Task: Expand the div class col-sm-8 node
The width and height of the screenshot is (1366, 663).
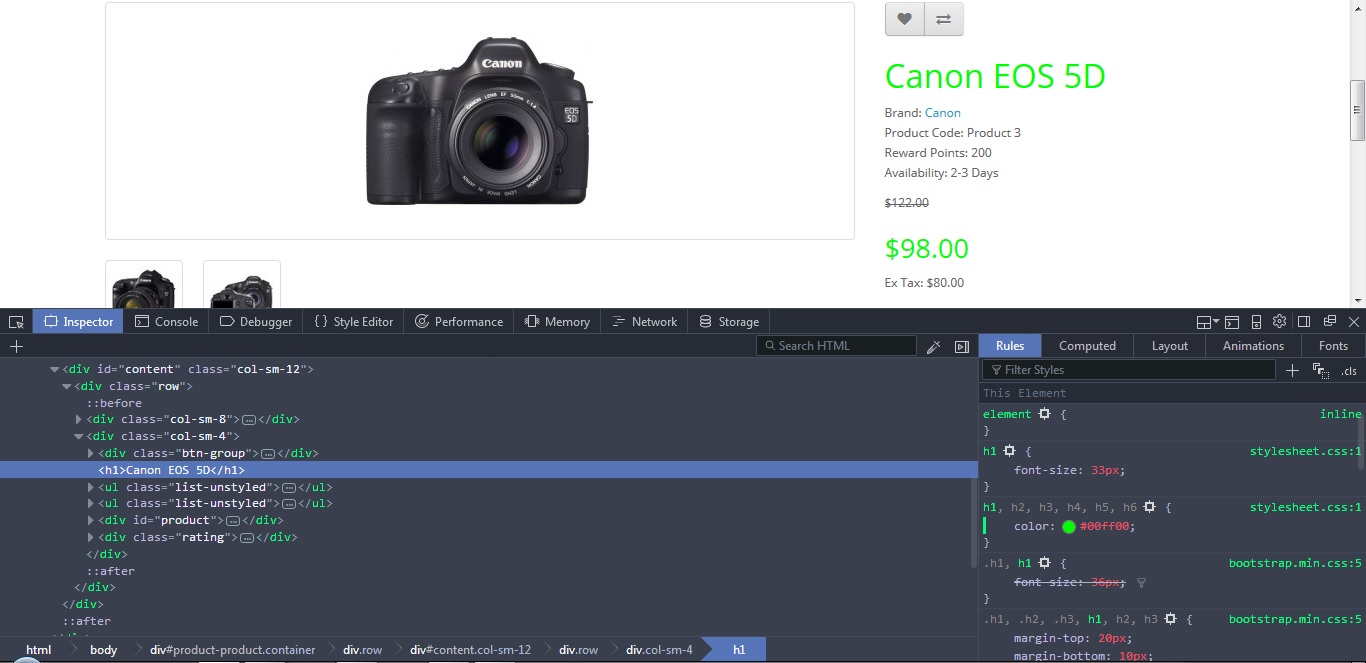Action: 79,419
